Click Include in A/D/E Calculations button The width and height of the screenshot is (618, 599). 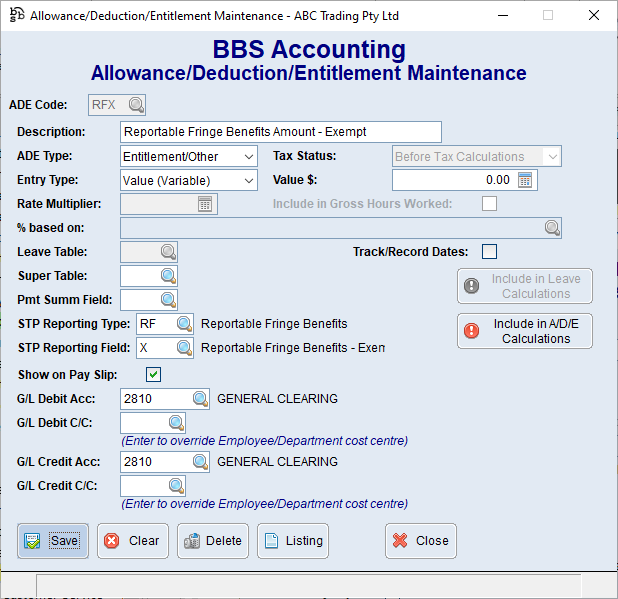(525, 331)
